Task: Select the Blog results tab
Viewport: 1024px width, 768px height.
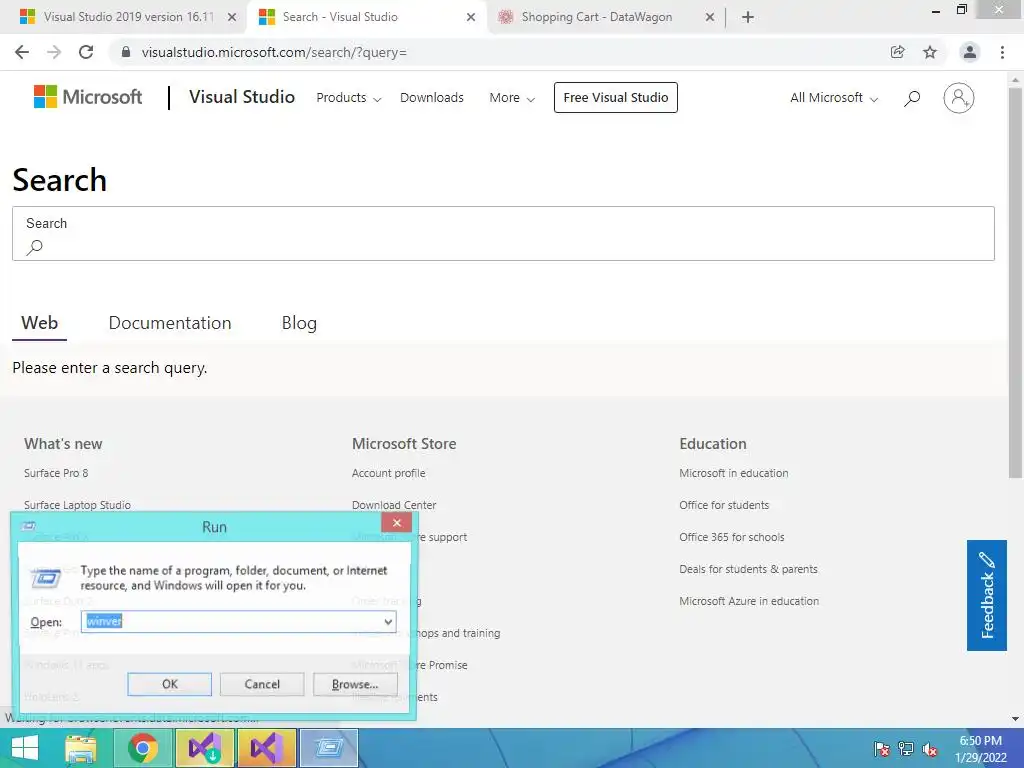Action: [299, 323]
